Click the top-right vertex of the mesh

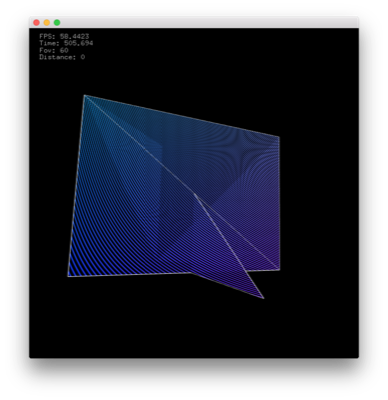(279, 137)
